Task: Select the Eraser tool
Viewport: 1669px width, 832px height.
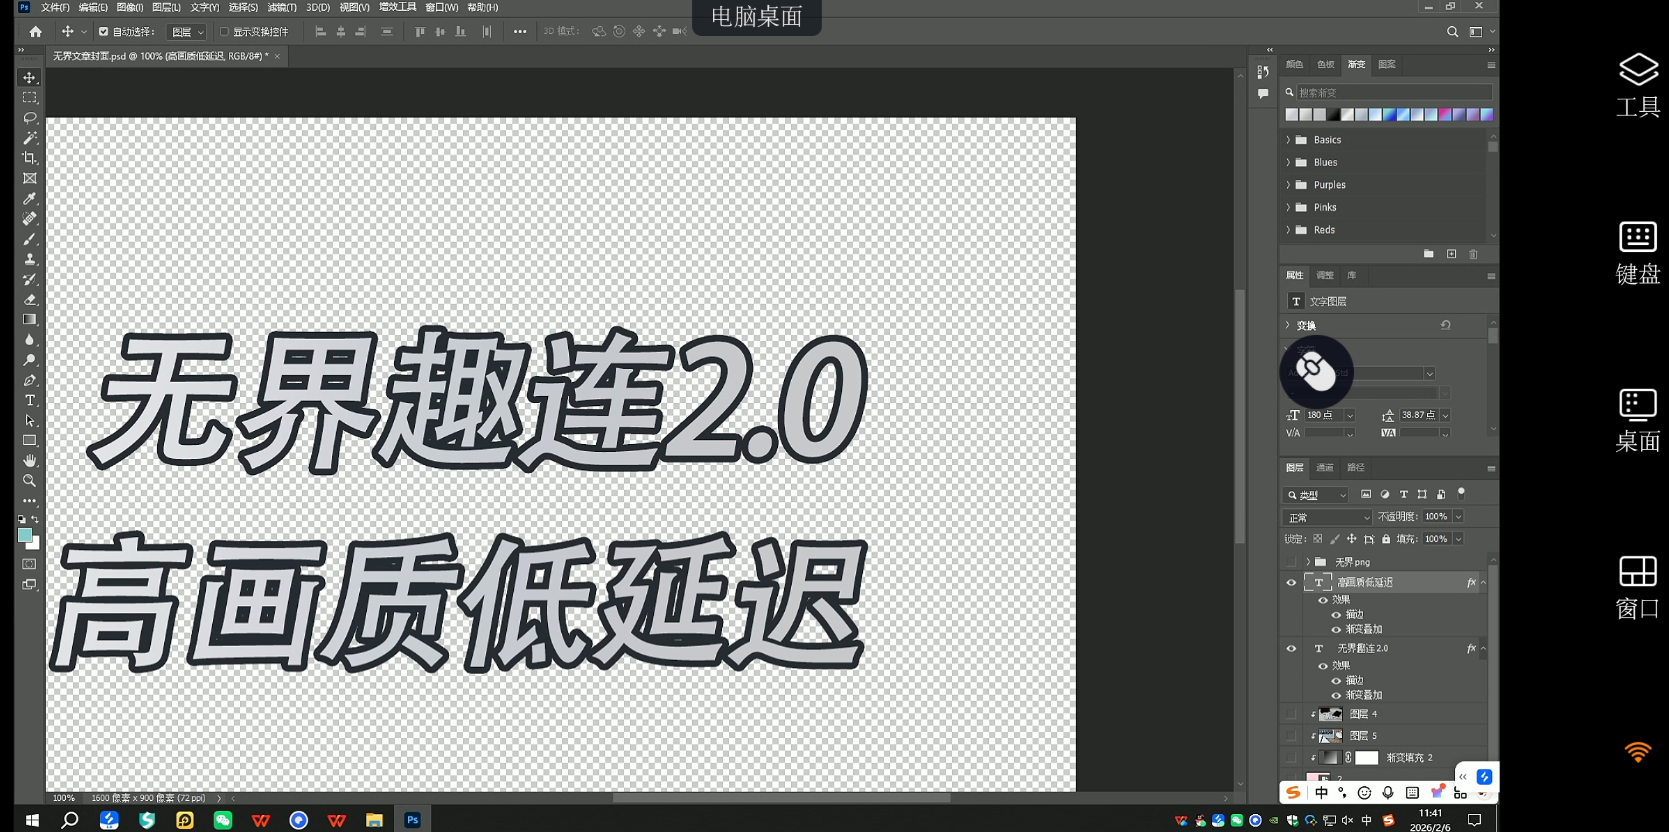Action: coord(30,299)
